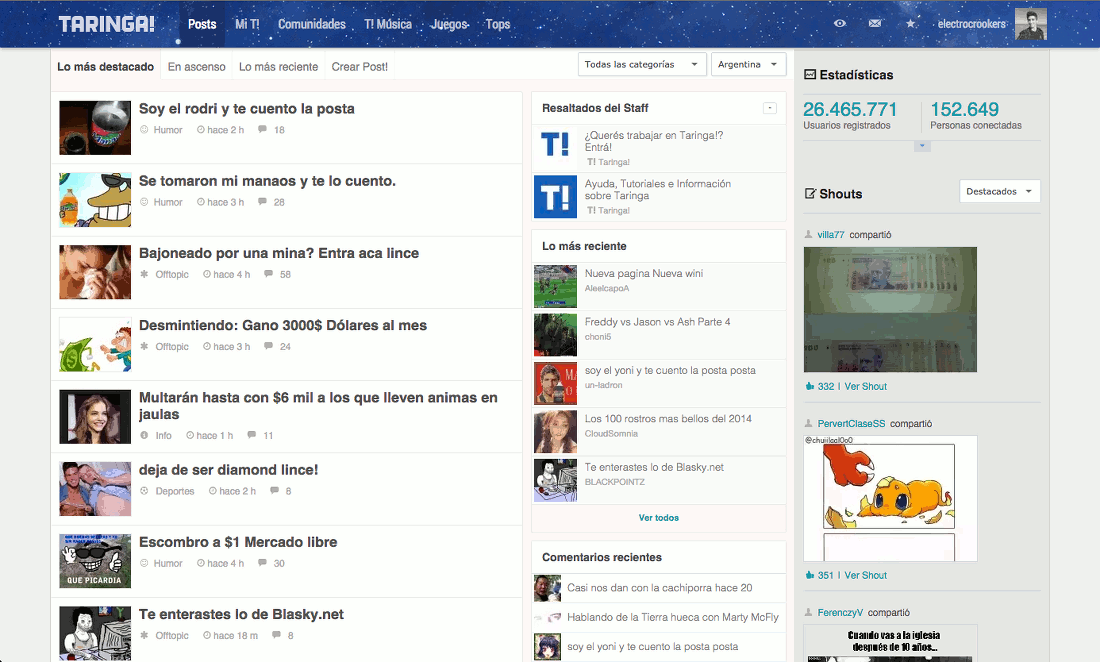Open 'Todas las categorías' dropdown
Image resolution: width=1100 pixels, height=662 pixels.
640,65
